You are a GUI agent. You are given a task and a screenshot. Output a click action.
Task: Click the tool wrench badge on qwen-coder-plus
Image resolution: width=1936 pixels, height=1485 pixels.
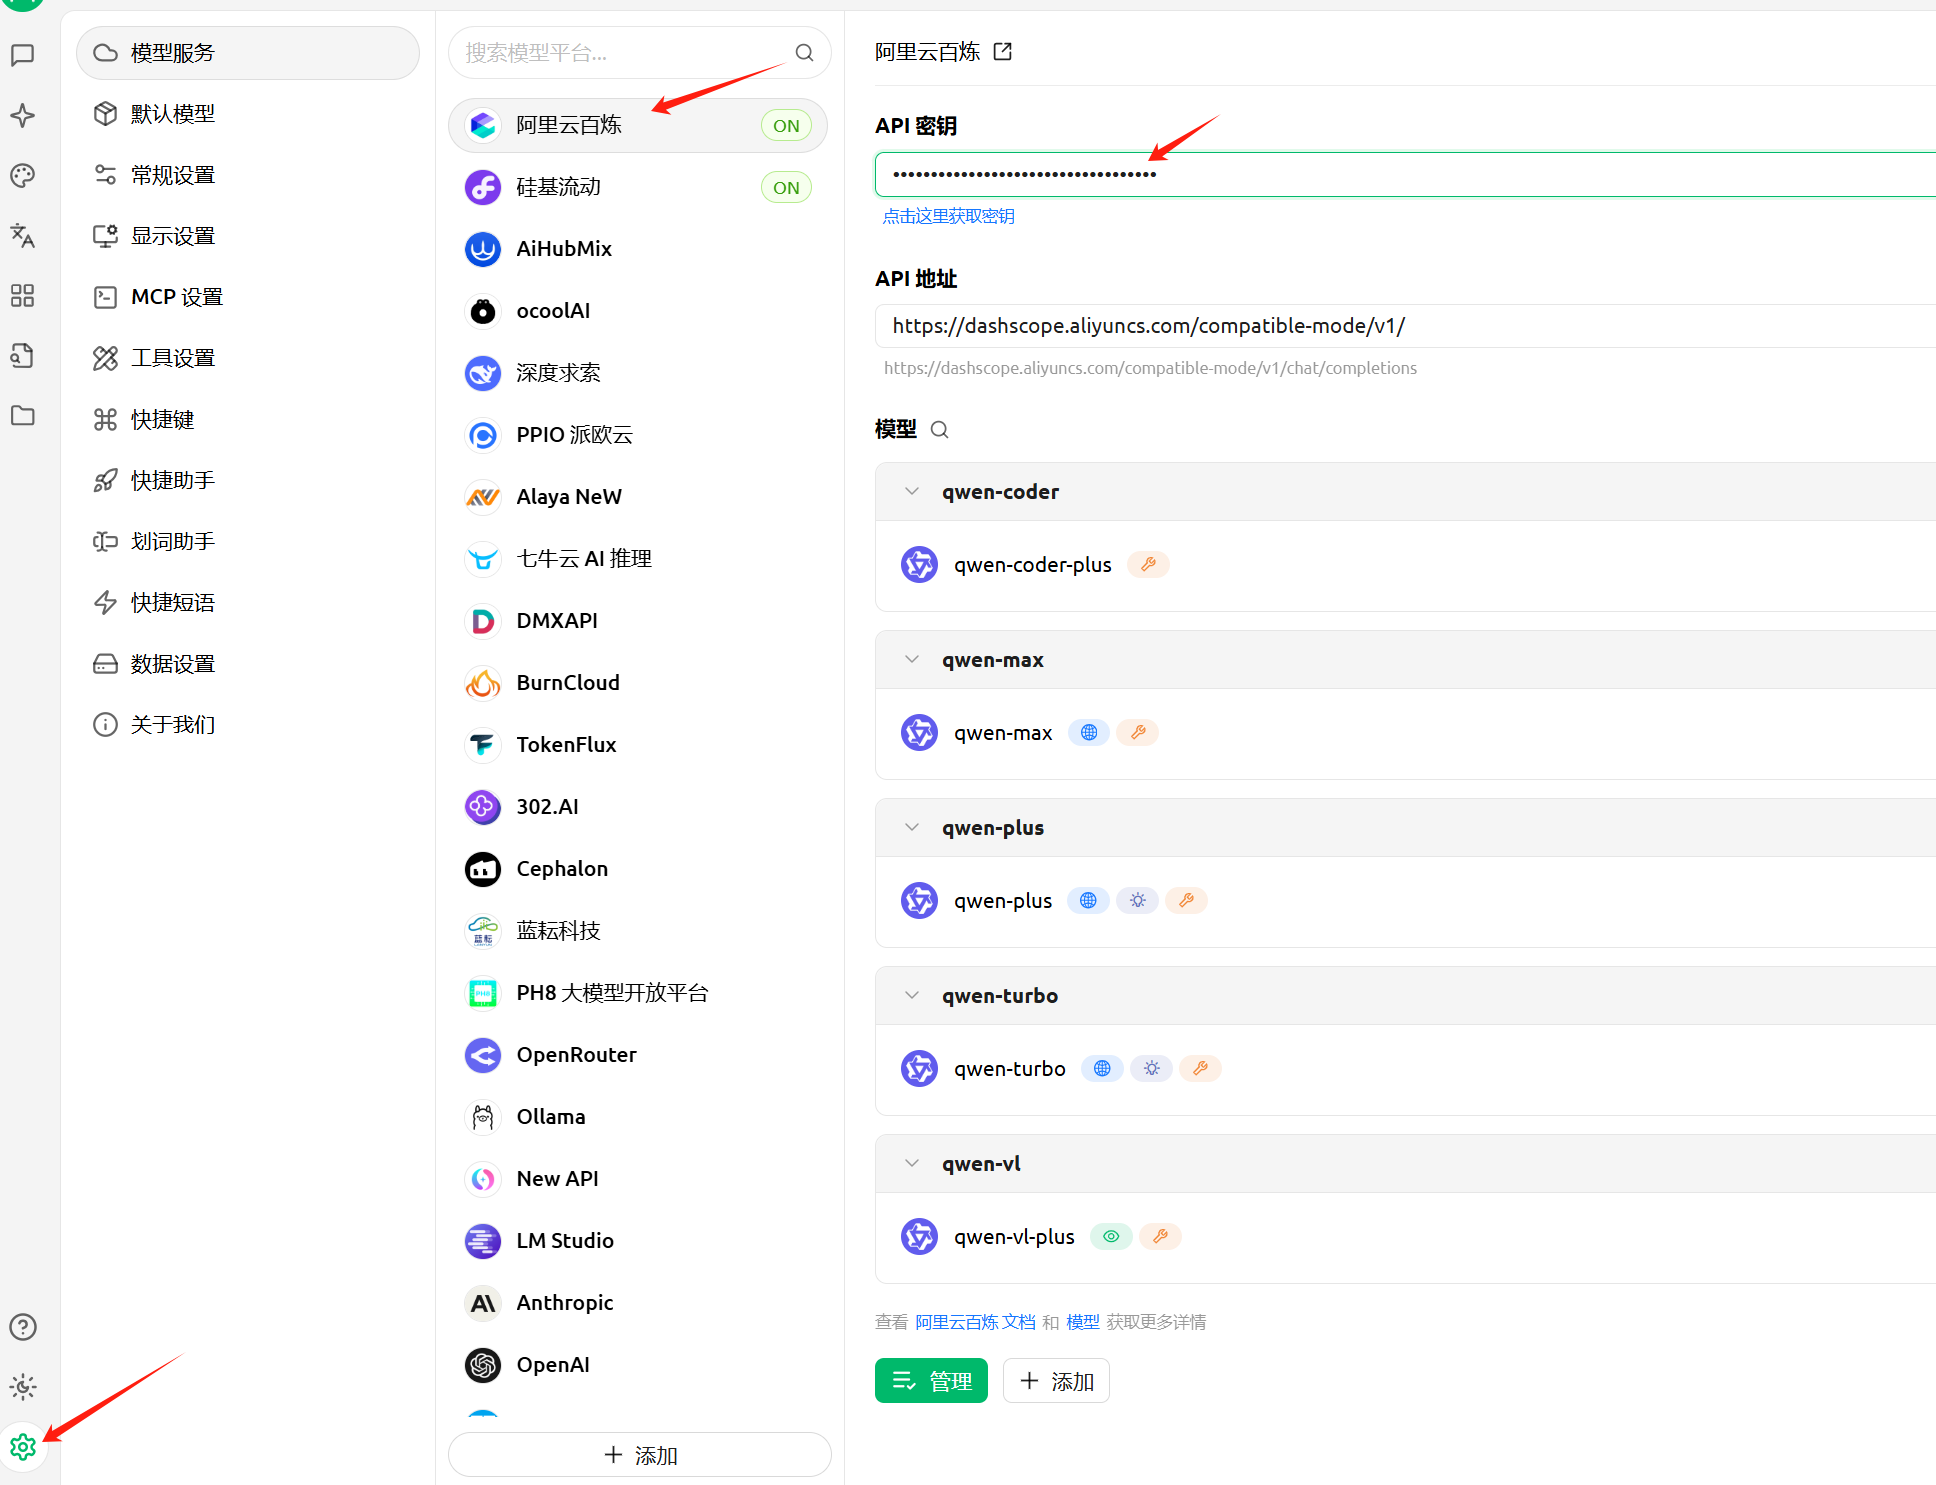pos(1148,564)
